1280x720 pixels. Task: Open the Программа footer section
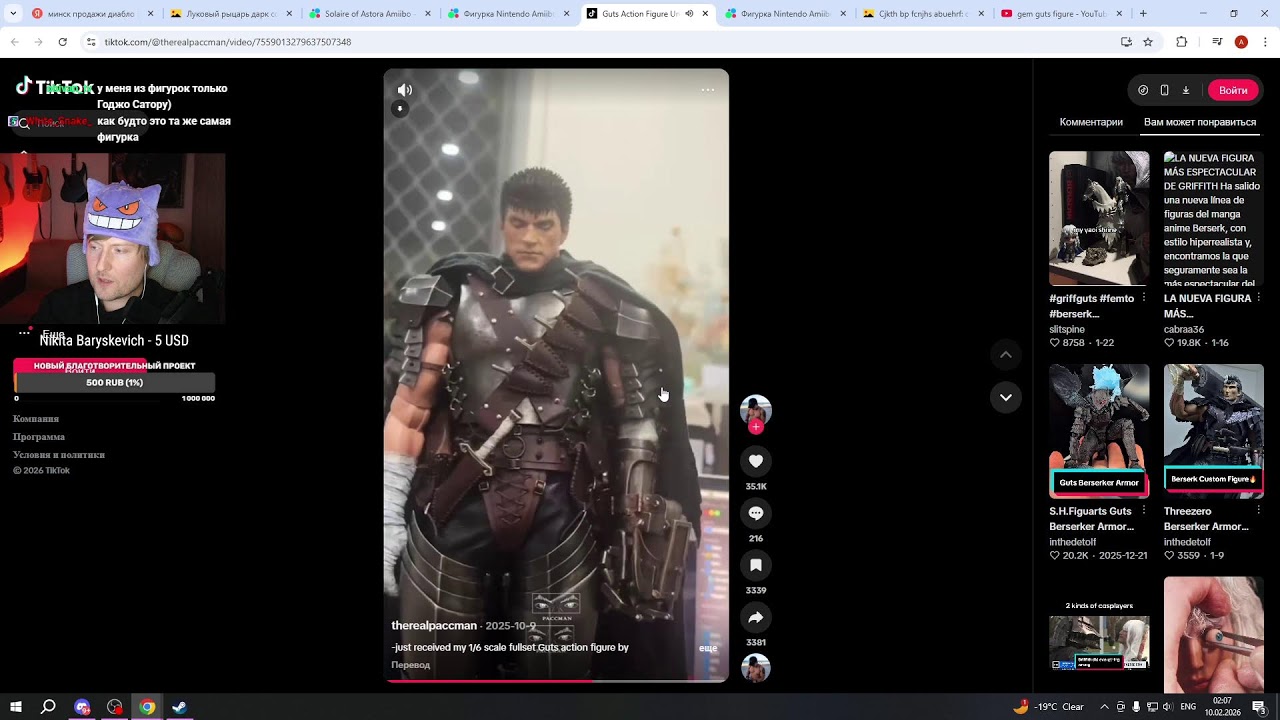tap(39, 437)
